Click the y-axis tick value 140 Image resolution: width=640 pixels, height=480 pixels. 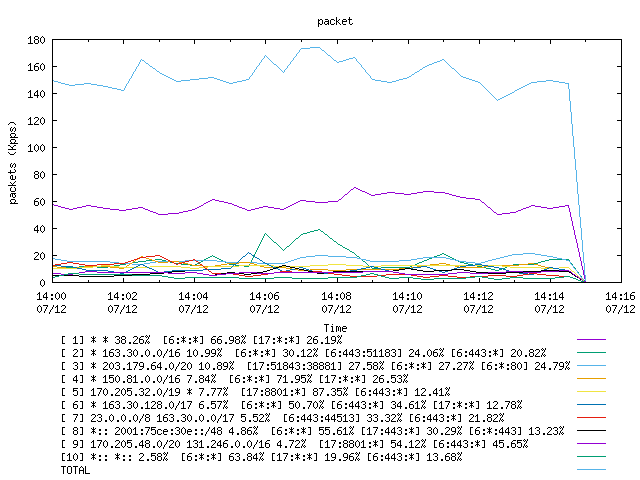tap(36, 94)
